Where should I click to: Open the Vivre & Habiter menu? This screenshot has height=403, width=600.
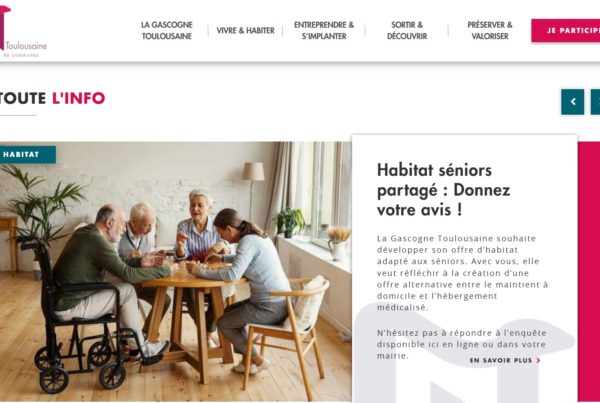coord(245,31)
